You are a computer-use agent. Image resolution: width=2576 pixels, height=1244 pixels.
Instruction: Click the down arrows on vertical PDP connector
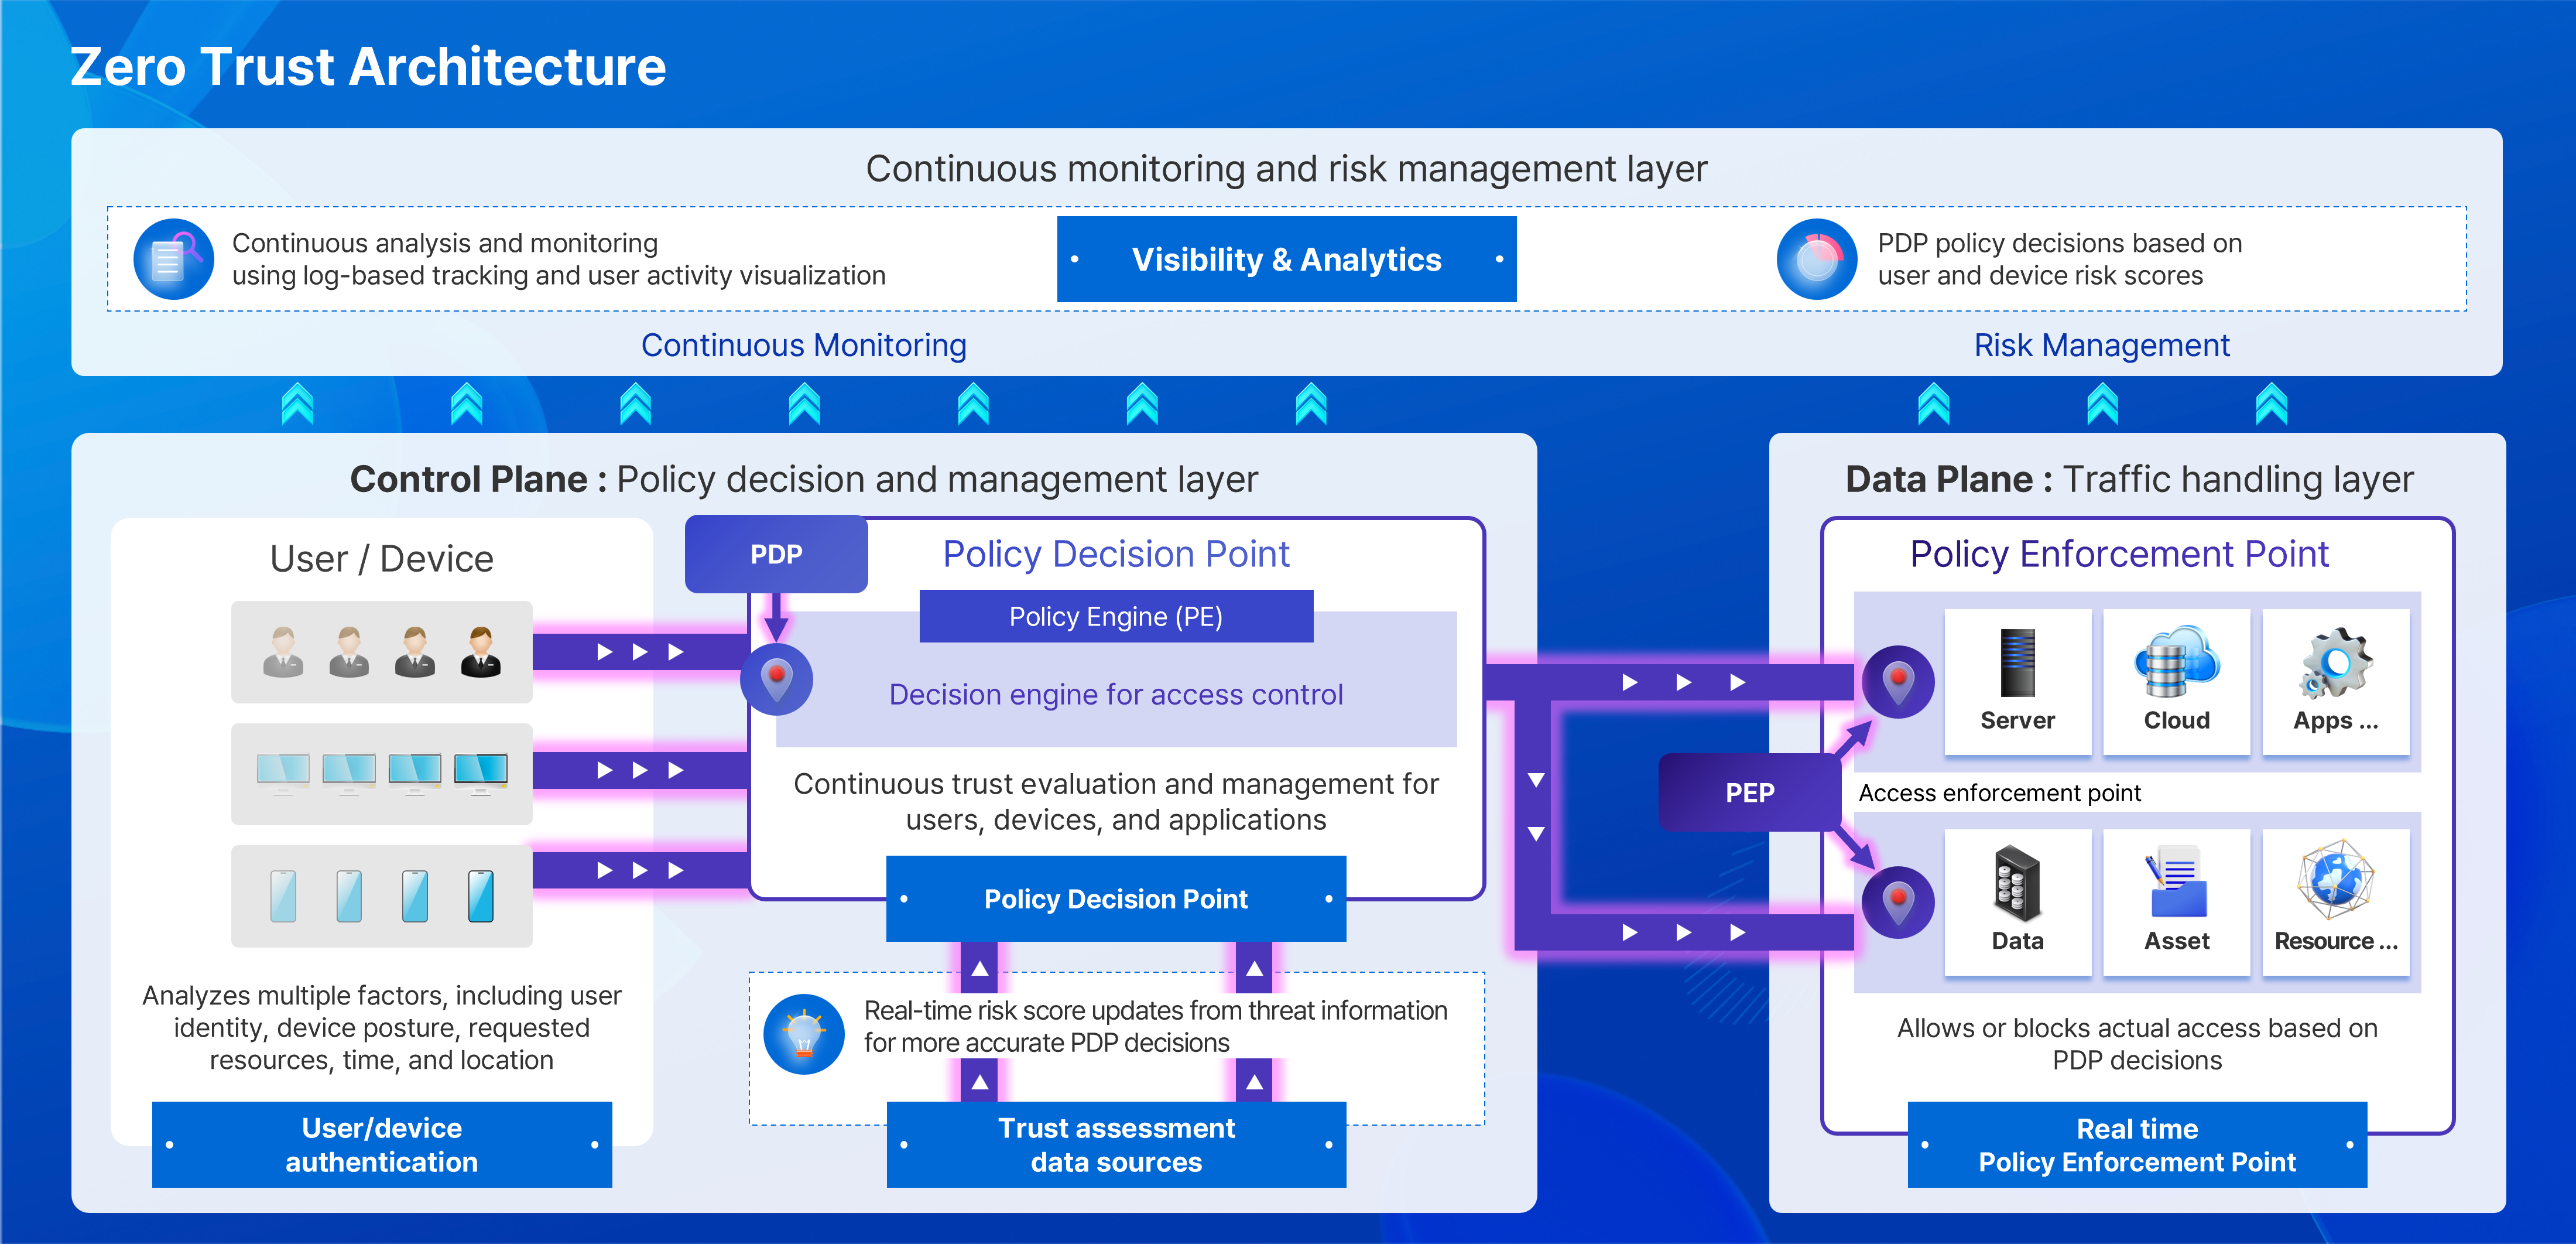coord(1536,806)
